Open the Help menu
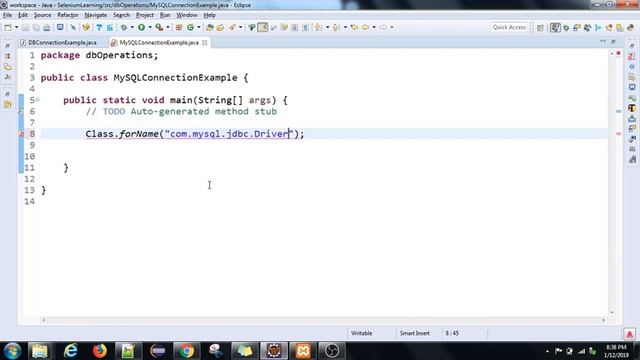Image resolution: width=640 pixels, height=360 pixels. [209, 15]
